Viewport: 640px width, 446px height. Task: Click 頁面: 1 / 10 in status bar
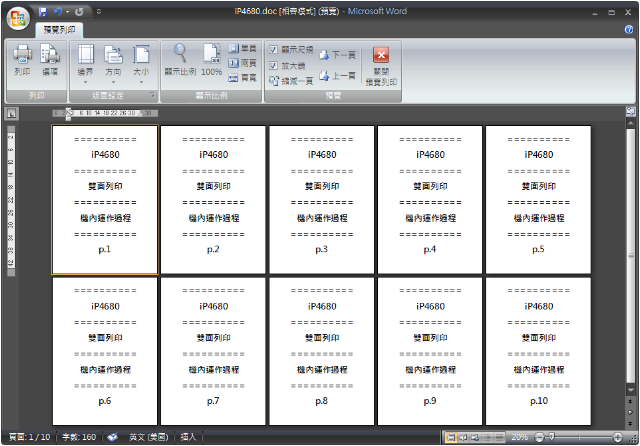(29, 437)
